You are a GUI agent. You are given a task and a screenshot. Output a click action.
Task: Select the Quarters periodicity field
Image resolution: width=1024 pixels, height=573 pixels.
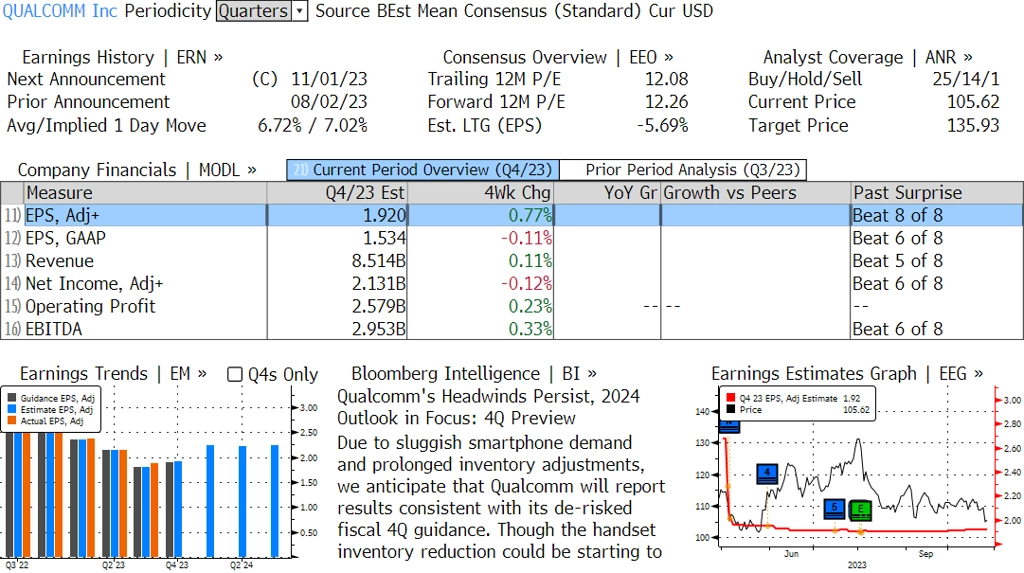coord(254,11)
